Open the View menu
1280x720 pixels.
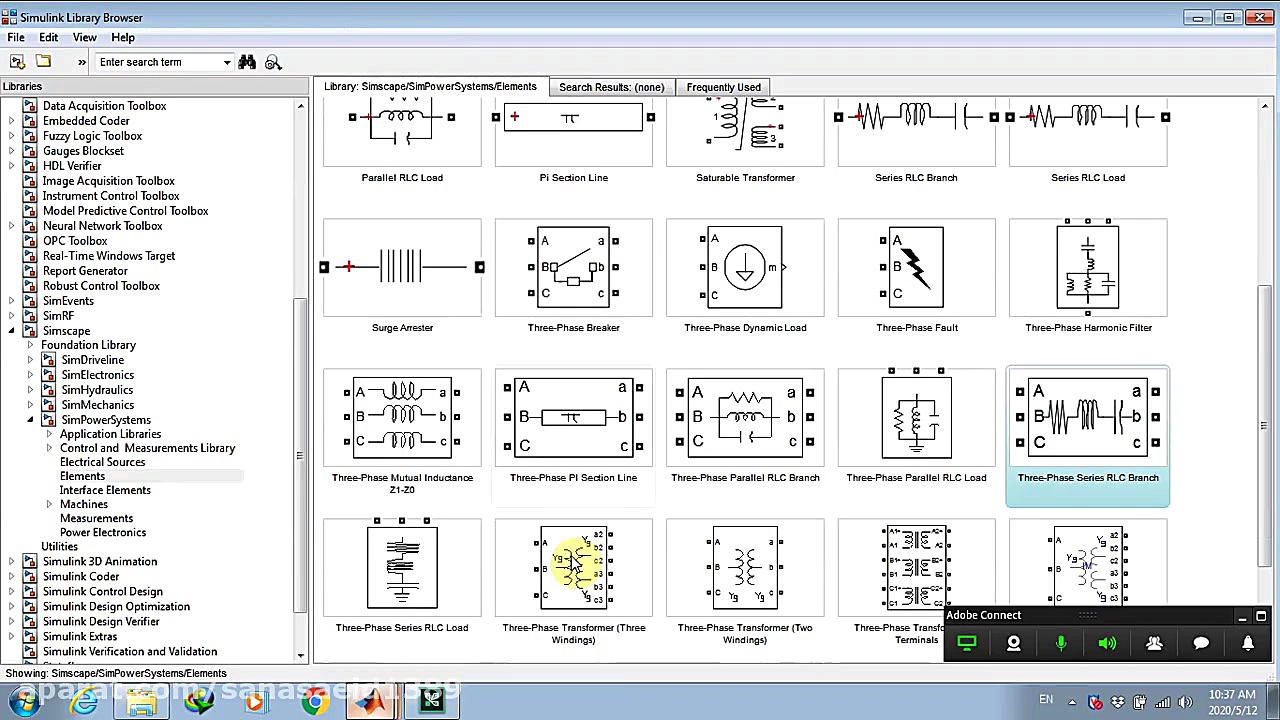point(84,38)
